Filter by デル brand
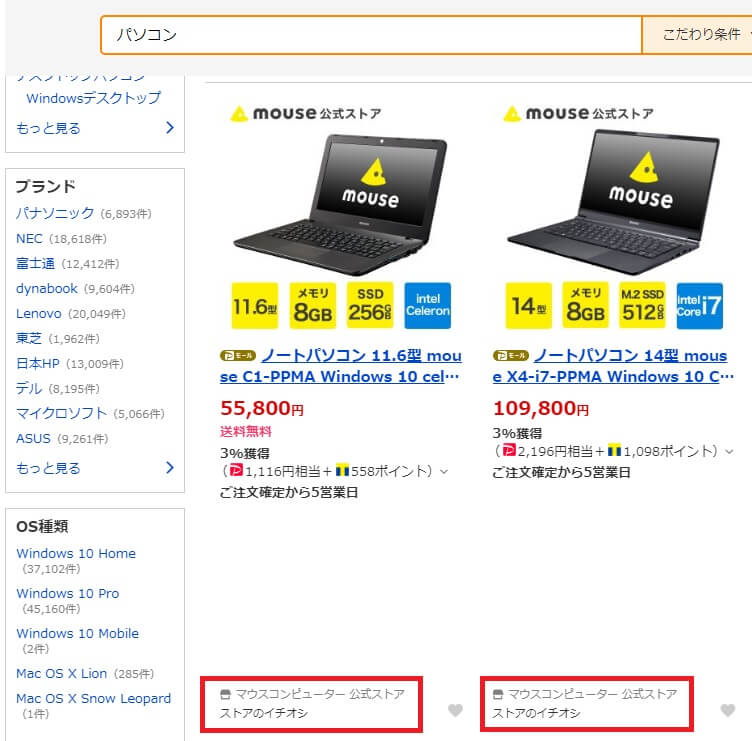 [x=29, y=388]
